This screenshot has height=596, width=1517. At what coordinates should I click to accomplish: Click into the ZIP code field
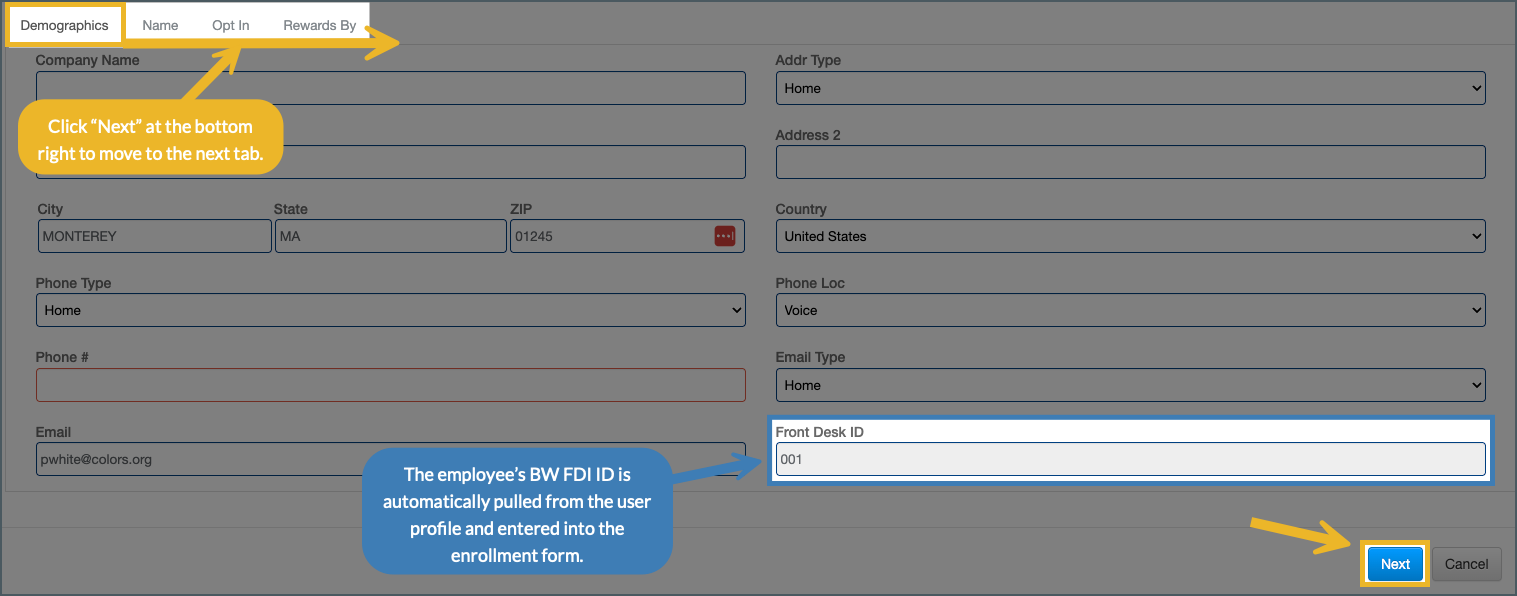tap(610, 236)
